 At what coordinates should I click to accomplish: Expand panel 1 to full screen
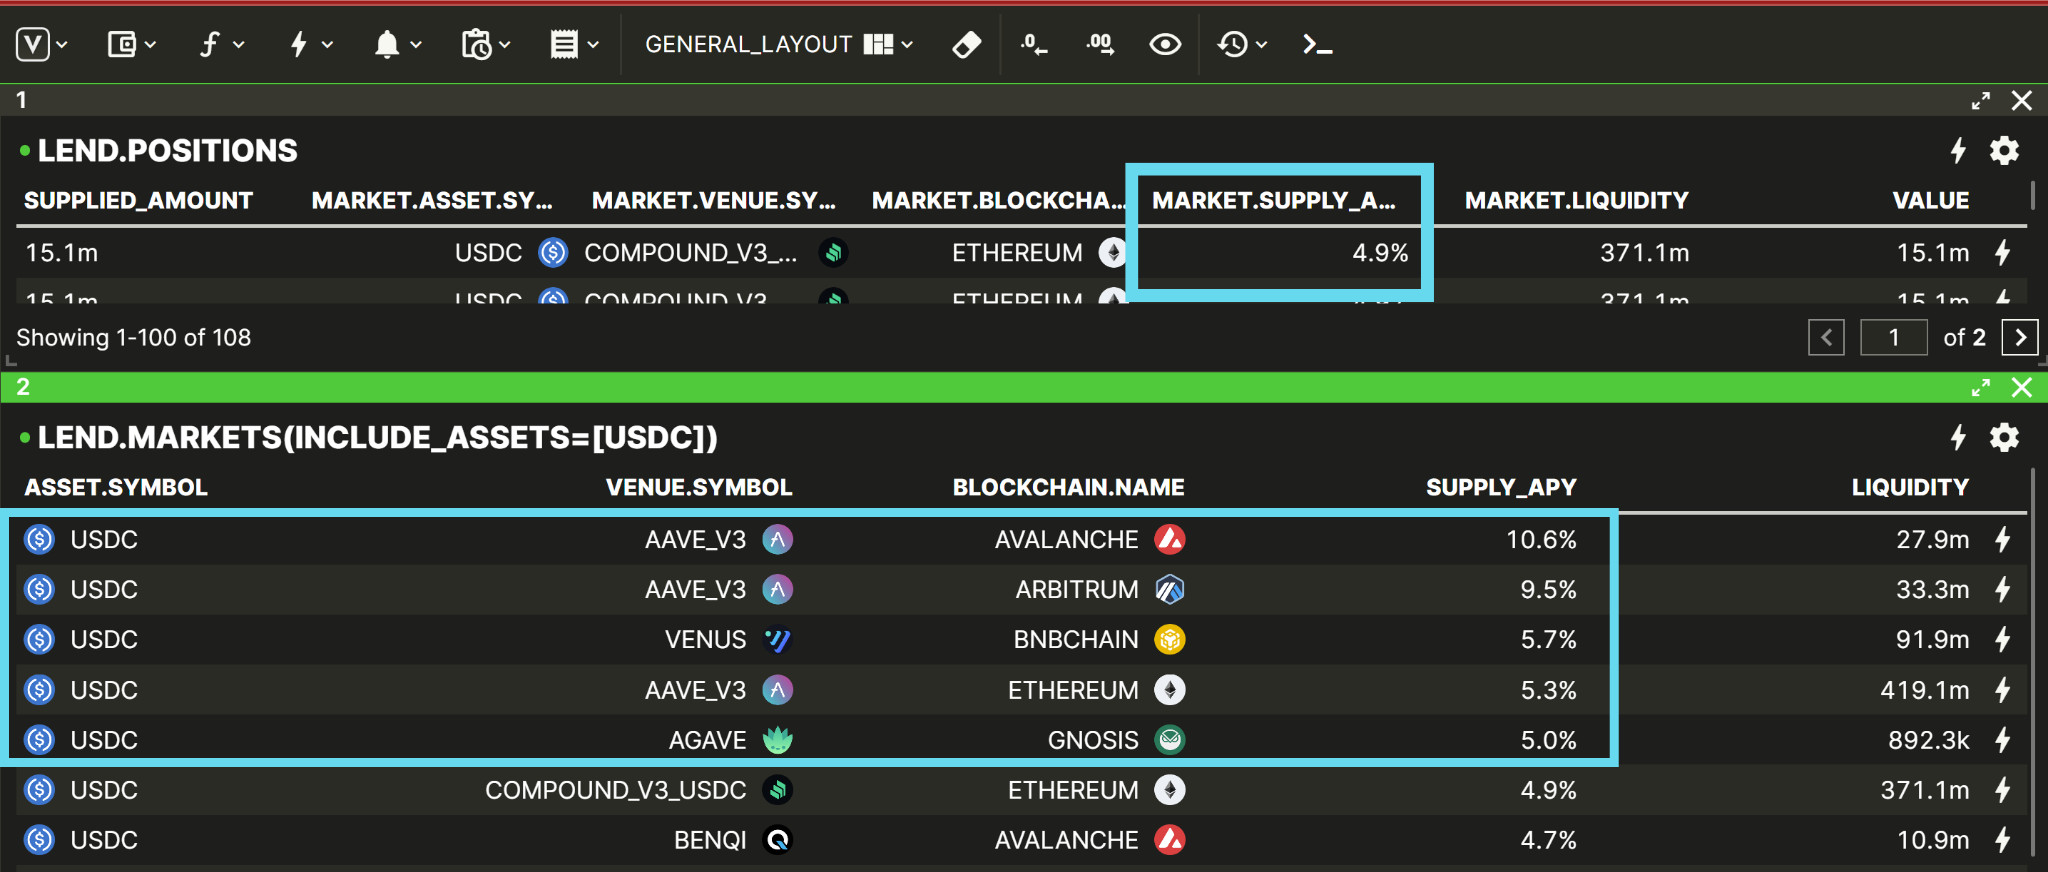click(x=1980, y=101)
